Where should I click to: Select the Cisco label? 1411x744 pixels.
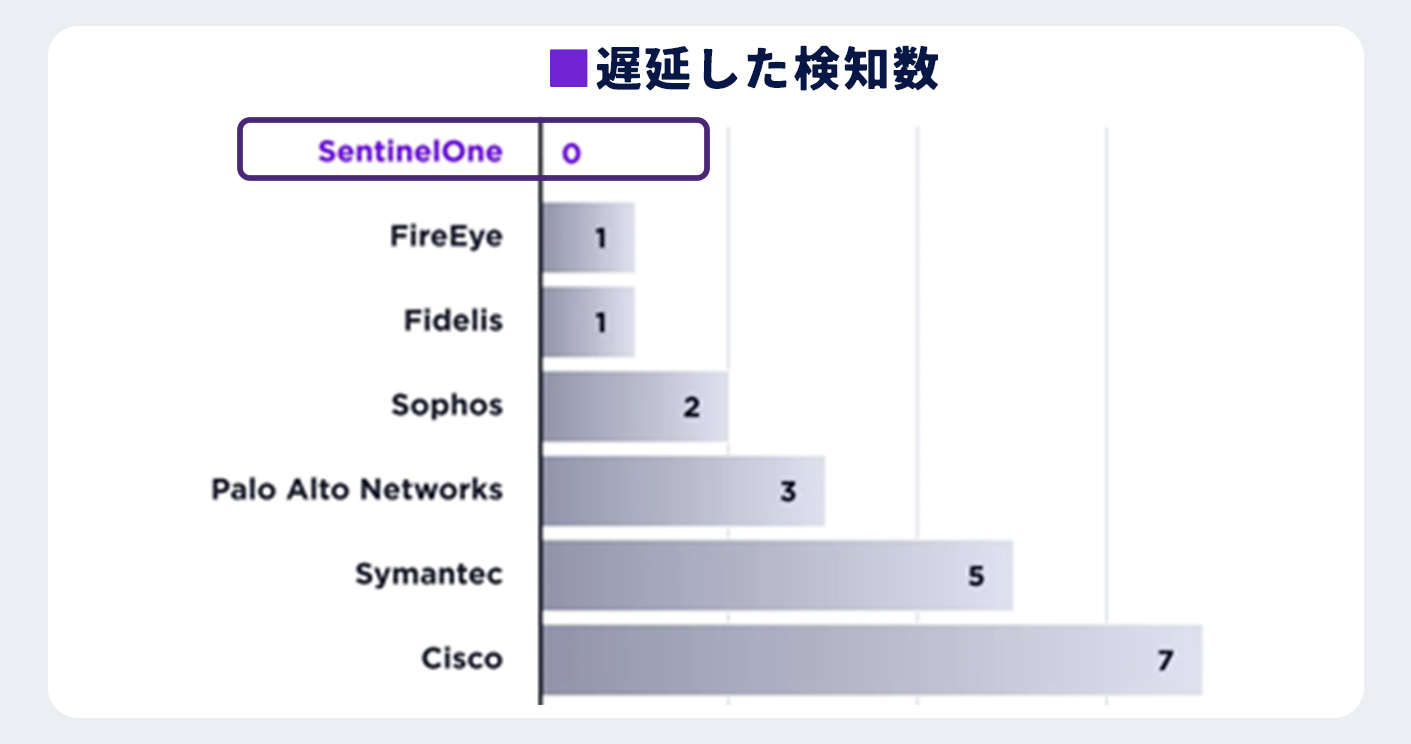tap(462, 659)
